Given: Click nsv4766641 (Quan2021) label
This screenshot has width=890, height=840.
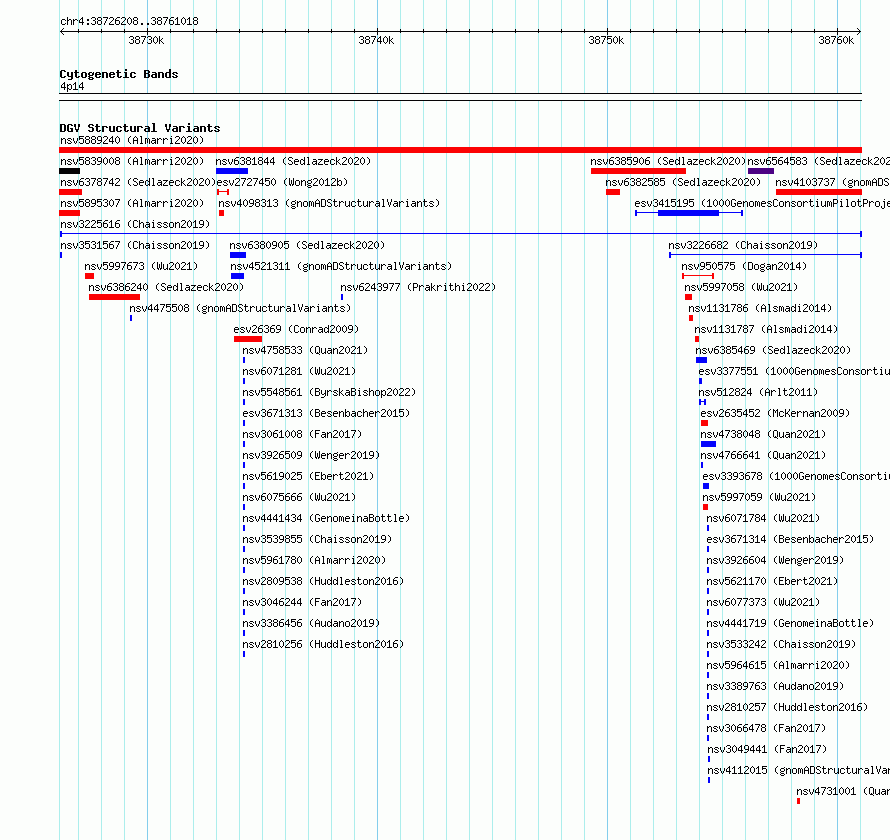Looking at the screenshot, I should [763, 455].
